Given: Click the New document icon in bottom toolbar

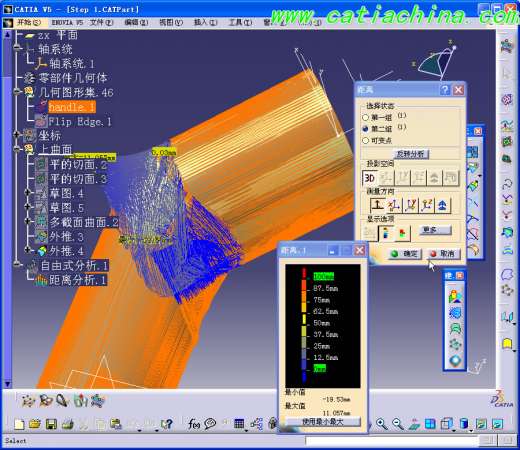Looking at the screenshot, I should point(19,424).
